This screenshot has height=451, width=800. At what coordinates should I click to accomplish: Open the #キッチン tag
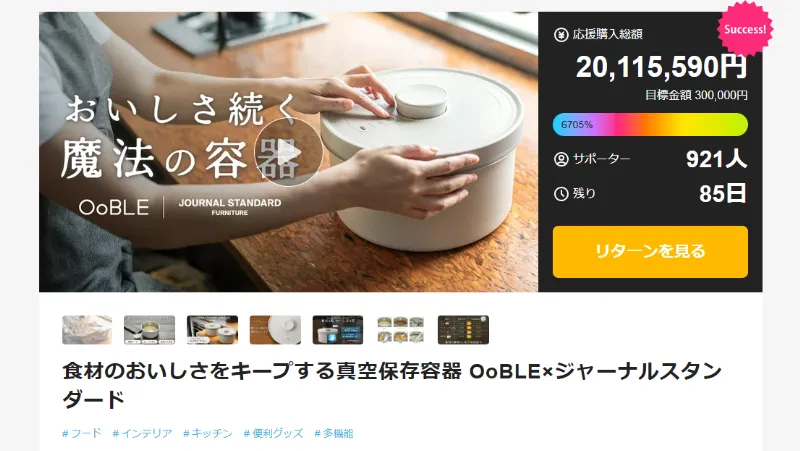[x=208, y=433]
